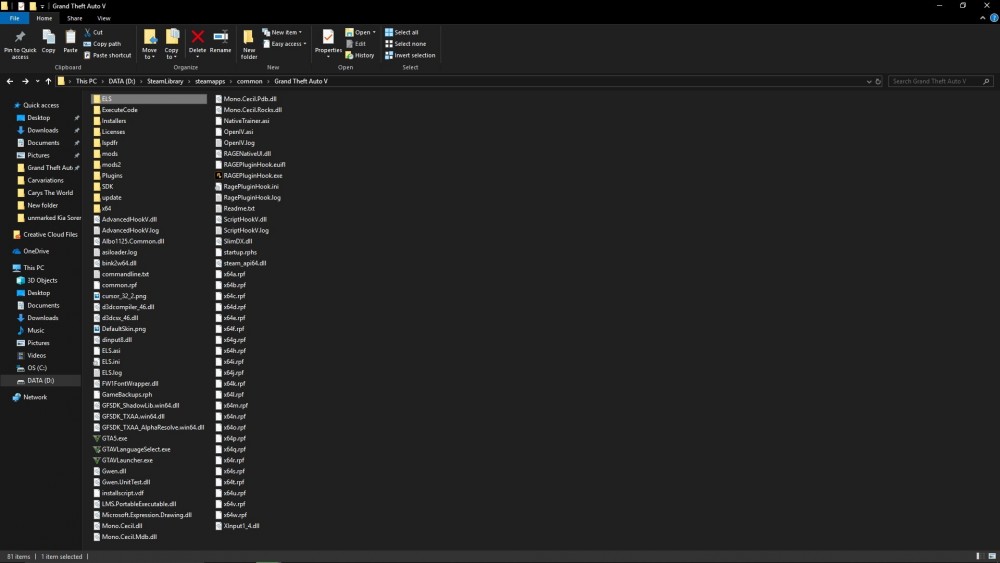This screenshot has width=1000, height=563.
Task: Click the Properties icon
Action: tap(328, 37)
